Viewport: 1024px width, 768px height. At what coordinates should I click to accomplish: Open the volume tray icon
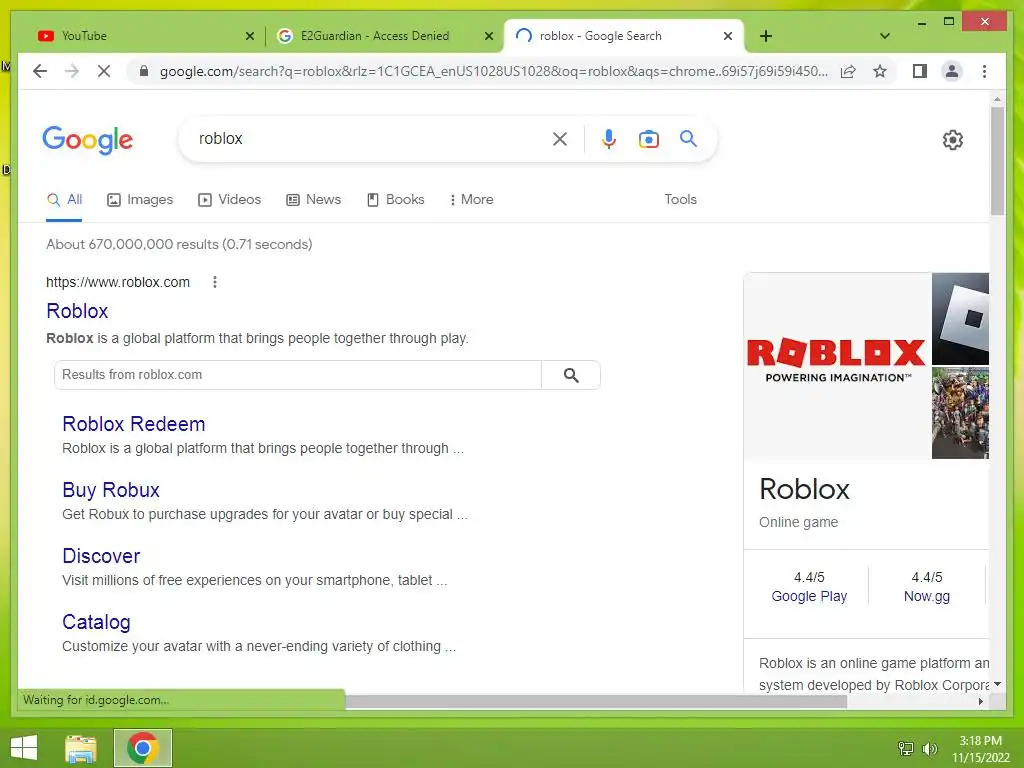[929, 748]
